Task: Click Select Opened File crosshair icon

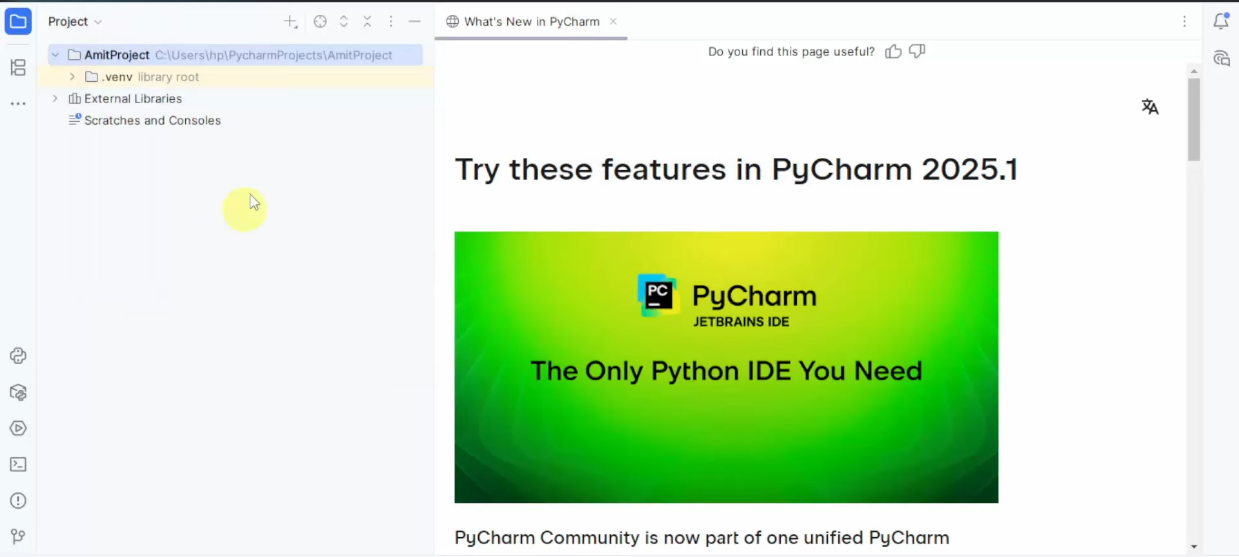Action: [320, 21]
